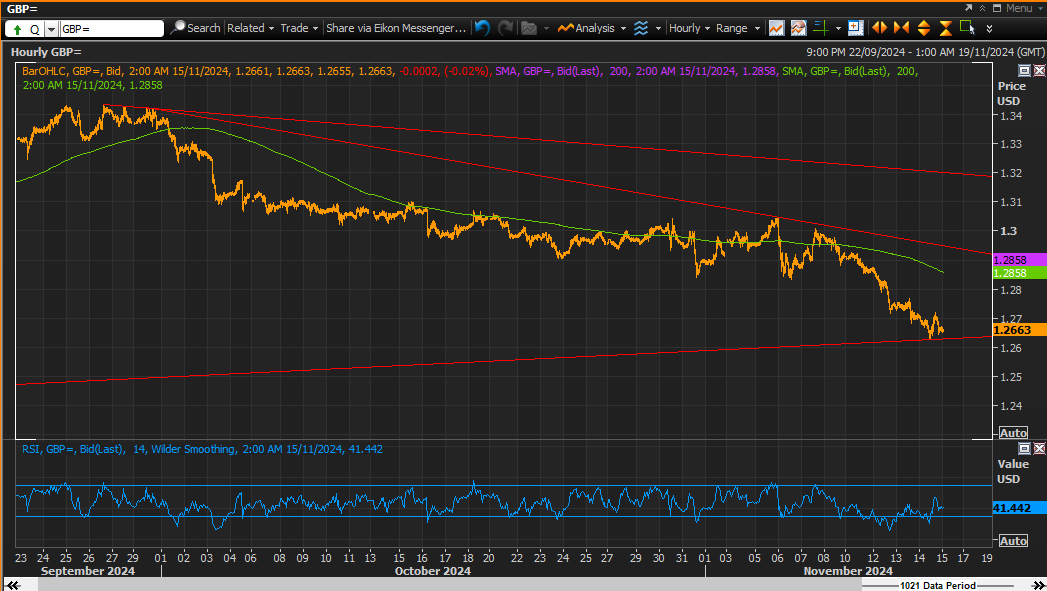Click the compress vertically arrows icon
This screenshot has height=591, width=1047.
pyautogui.click(x=946, y=28)
